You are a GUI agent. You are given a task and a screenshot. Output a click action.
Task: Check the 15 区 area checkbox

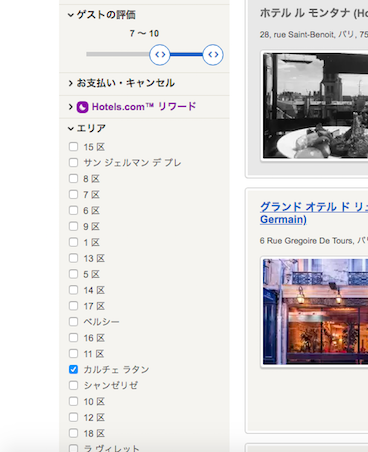tap(73, 147)
